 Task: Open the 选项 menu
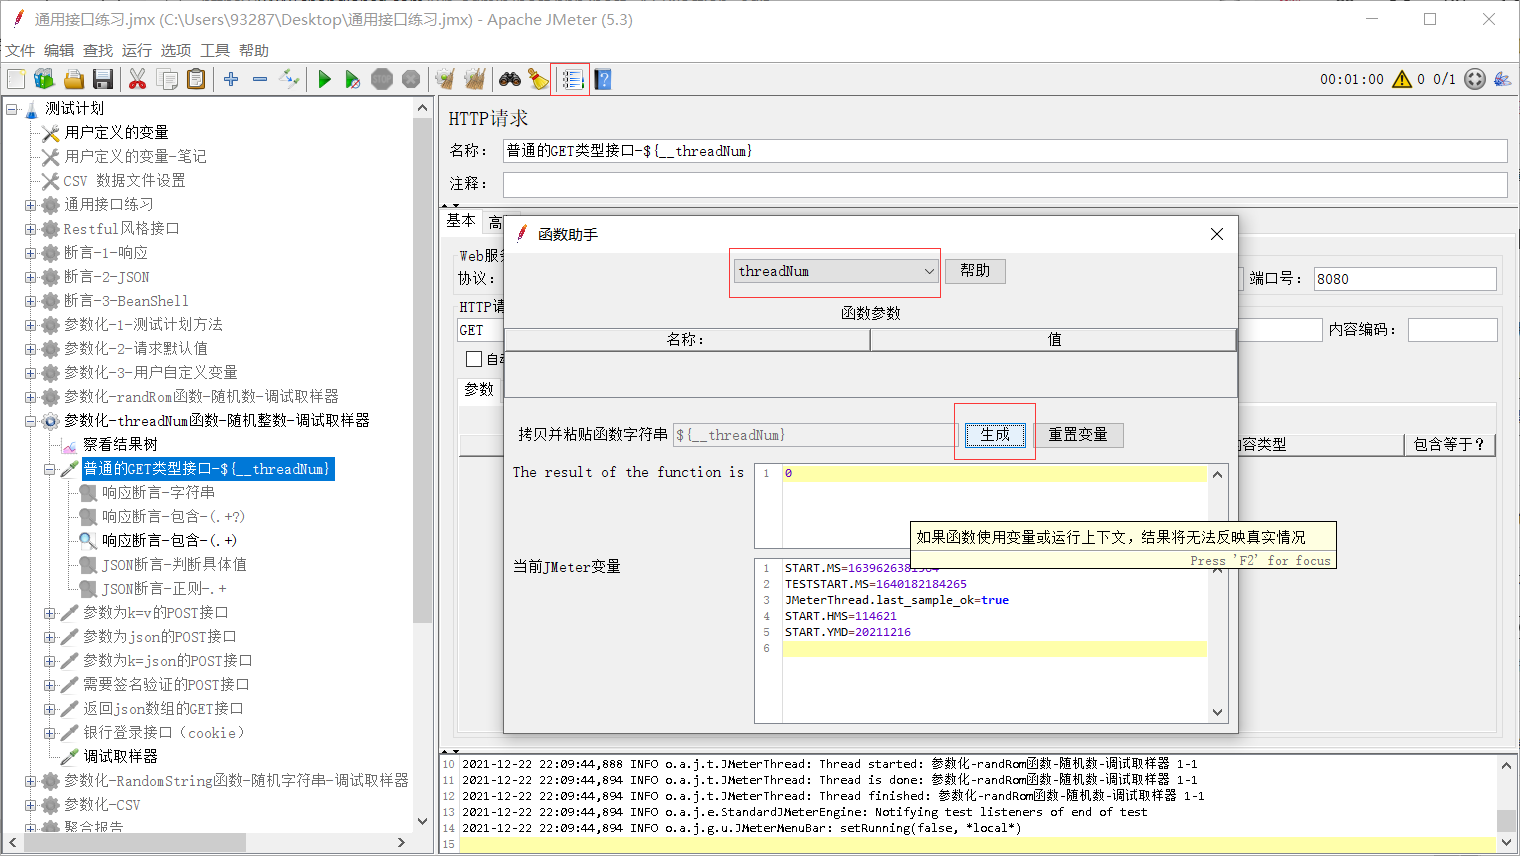(176, 50)
